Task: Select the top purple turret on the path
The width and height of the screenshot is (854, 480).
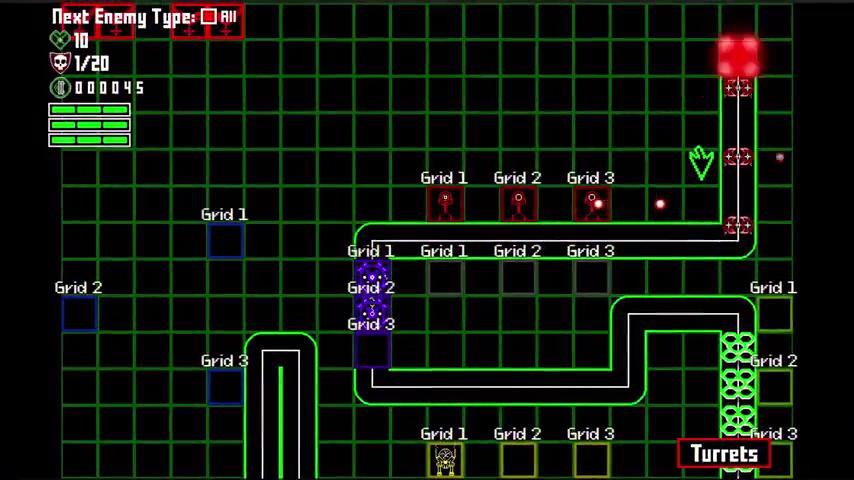Action: (x=372, y=274)
